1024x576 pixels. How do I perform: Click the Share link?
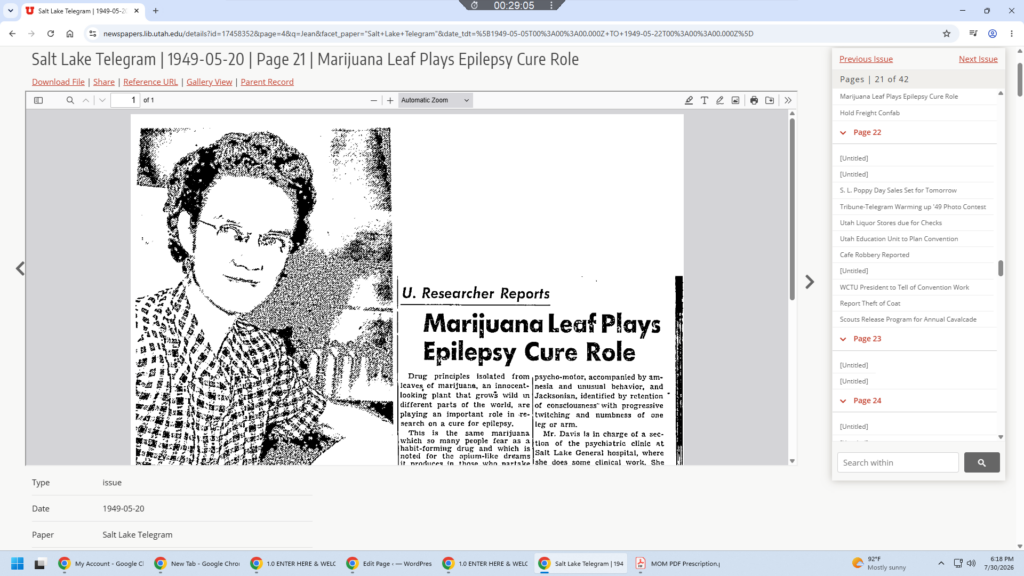(x=104, y=82)
